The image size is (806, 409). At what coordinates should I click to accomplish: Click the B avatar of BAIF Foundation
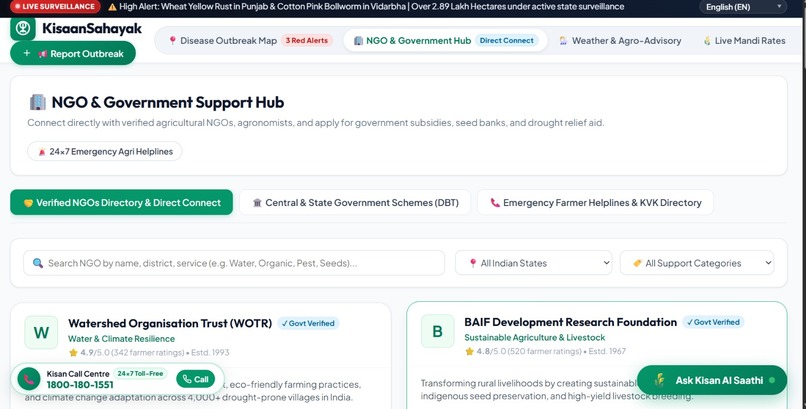pos(437,331)
